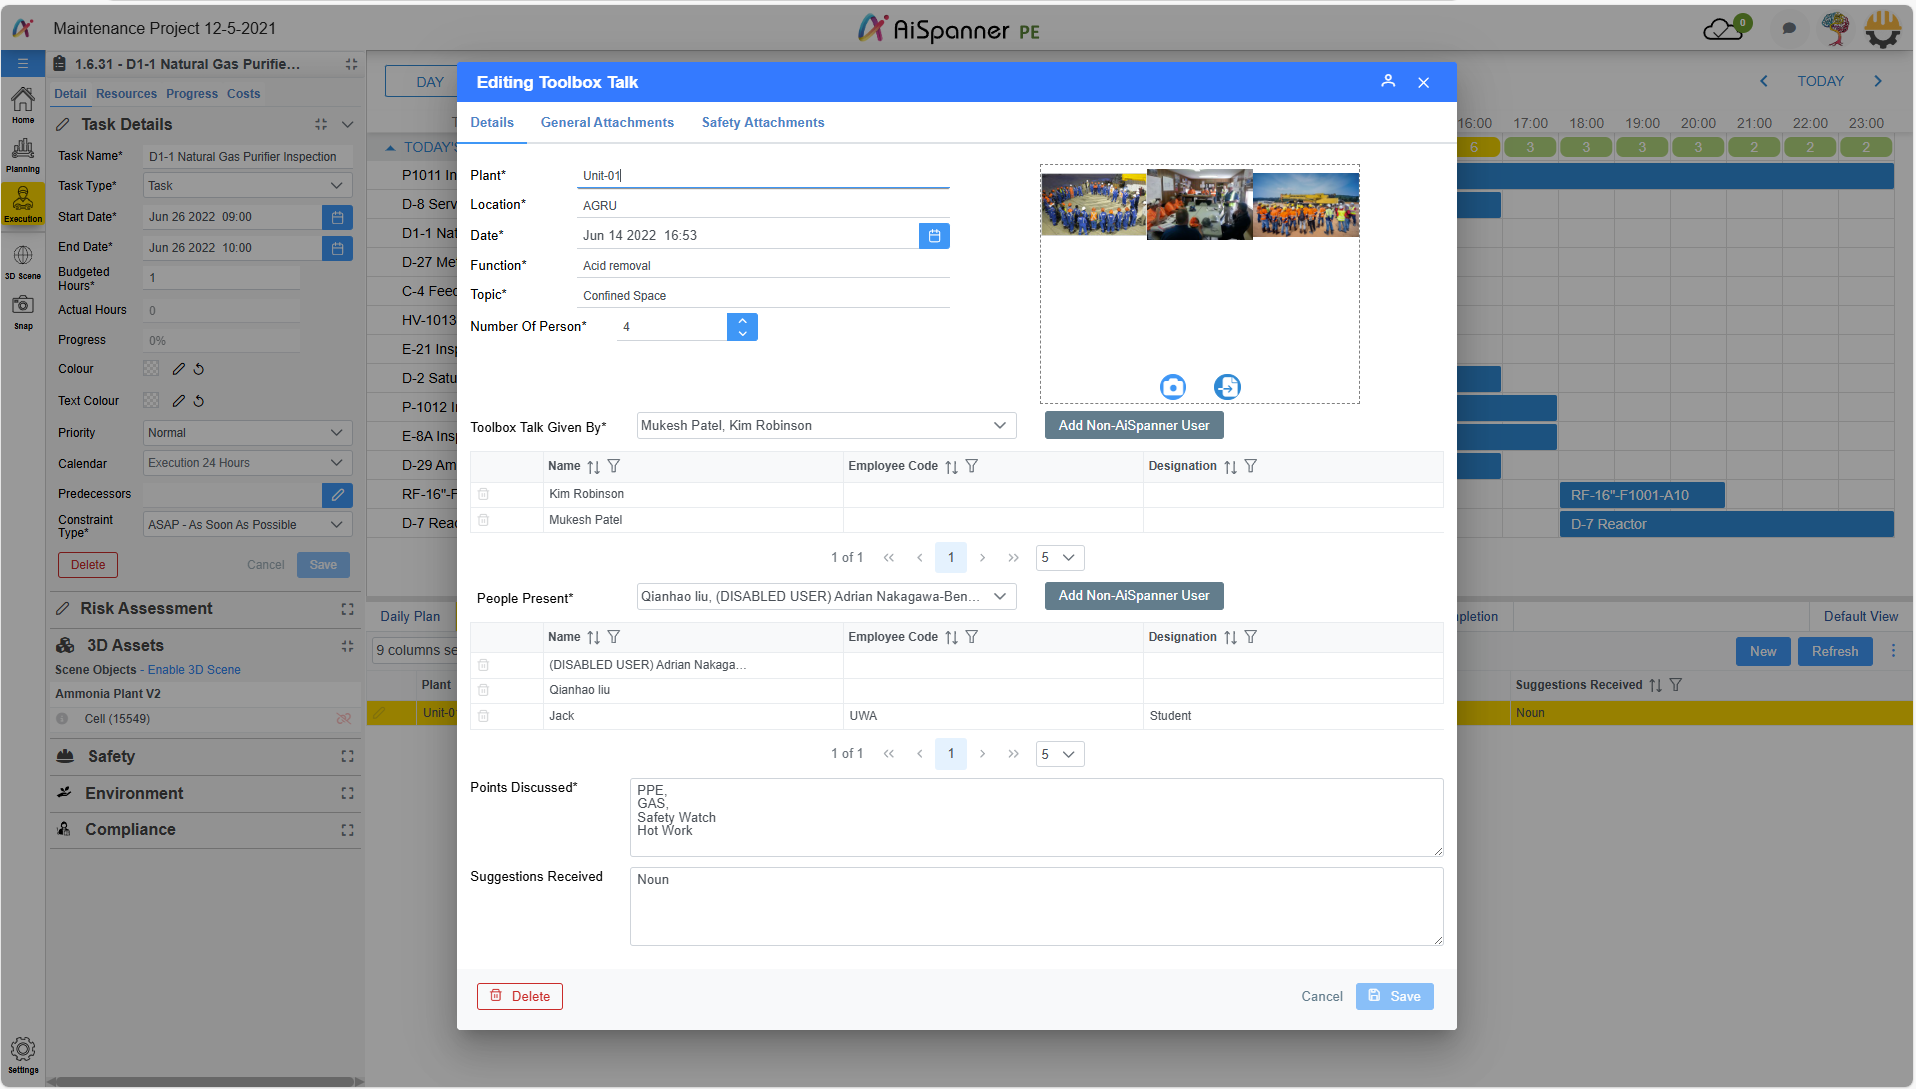This screenshot has height=1089, width=1916.
Task: Increase the Number Of Person value
Action: coord(742,321)
